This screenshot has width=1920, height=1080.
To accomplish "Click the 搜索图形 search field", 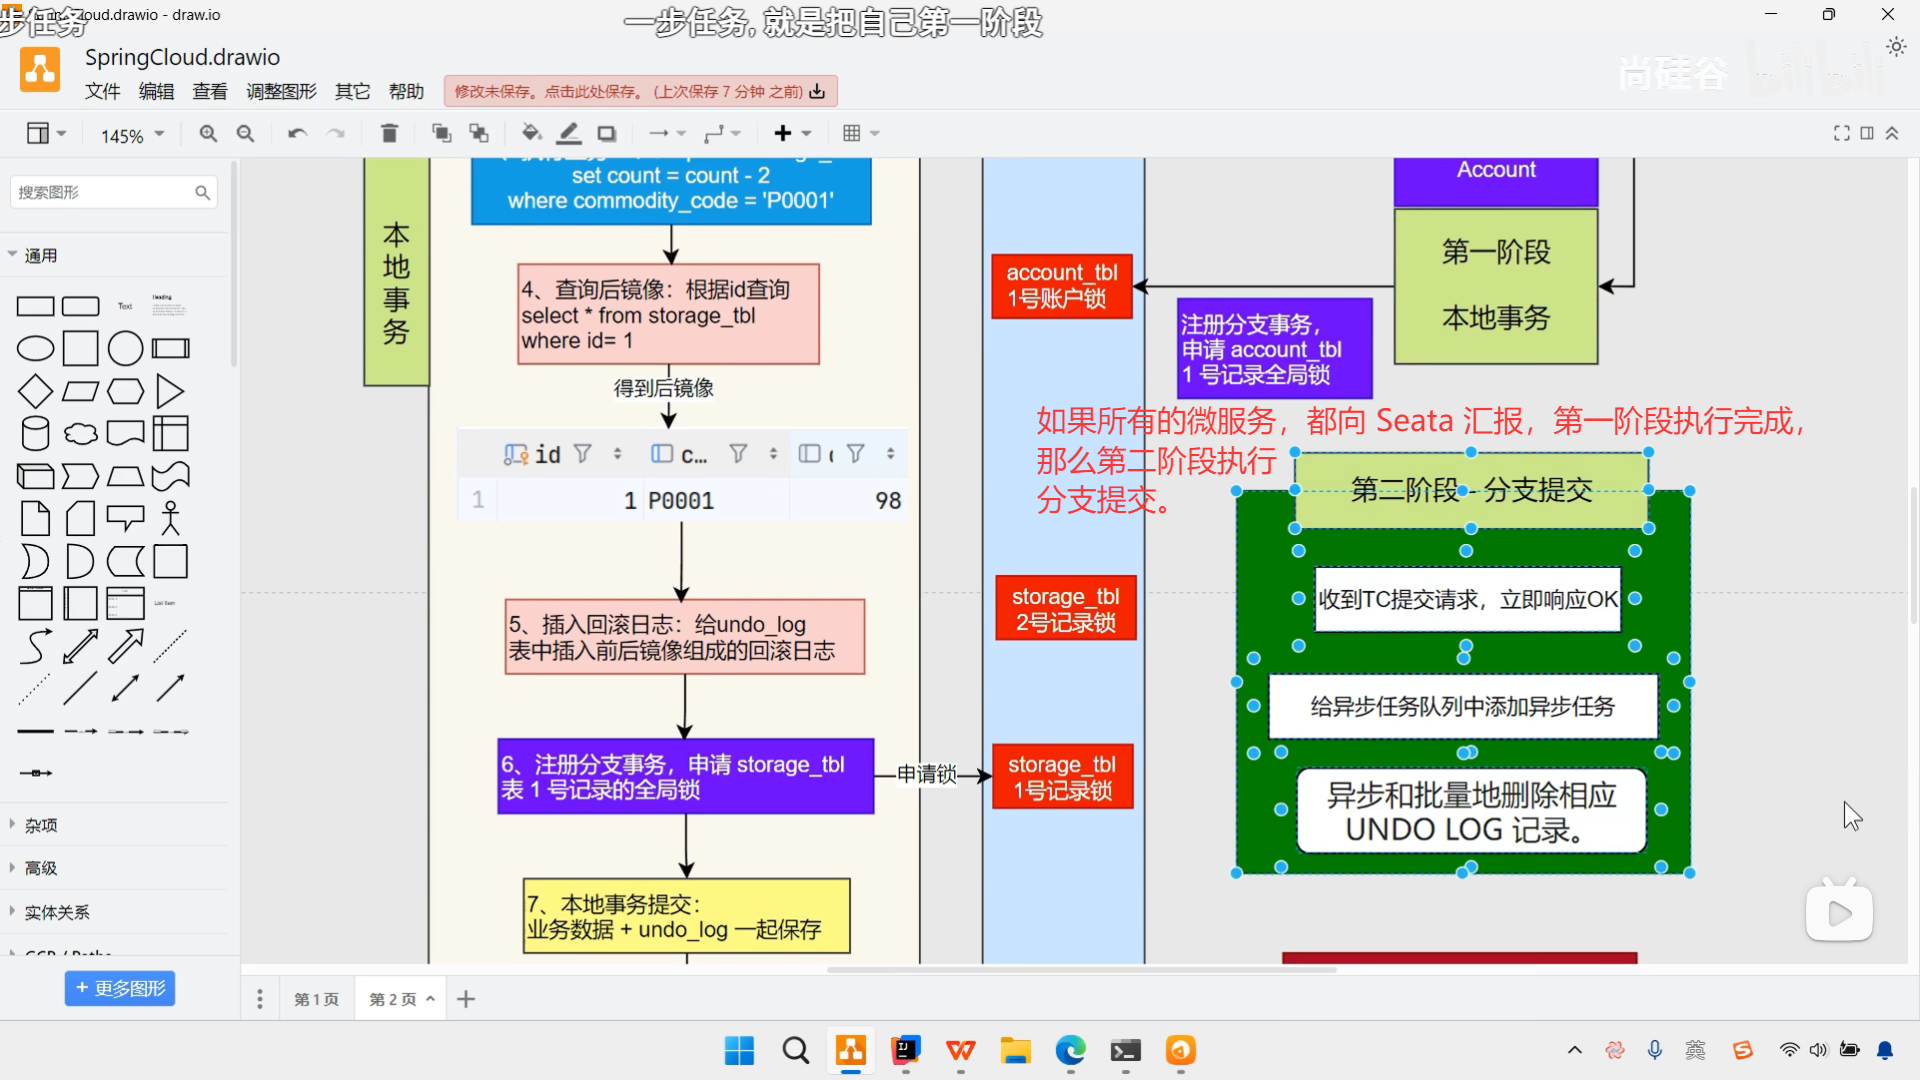I will point(100,192).
